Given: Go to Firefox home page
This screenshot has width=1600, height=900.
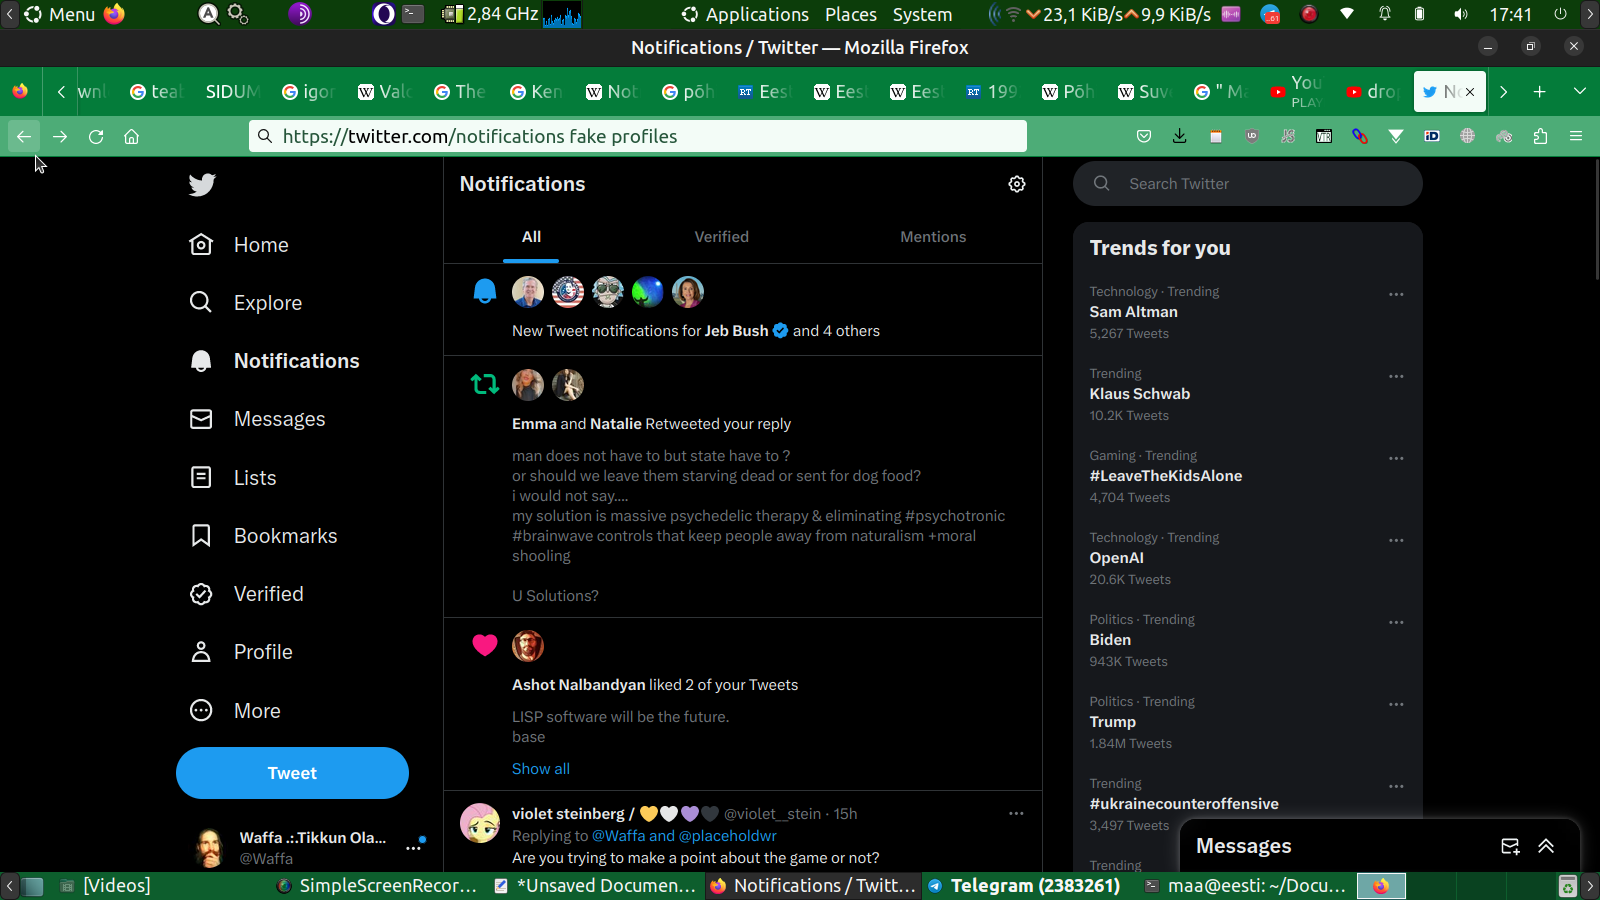Looking at the screenshot, I should [x=131, y=136].
